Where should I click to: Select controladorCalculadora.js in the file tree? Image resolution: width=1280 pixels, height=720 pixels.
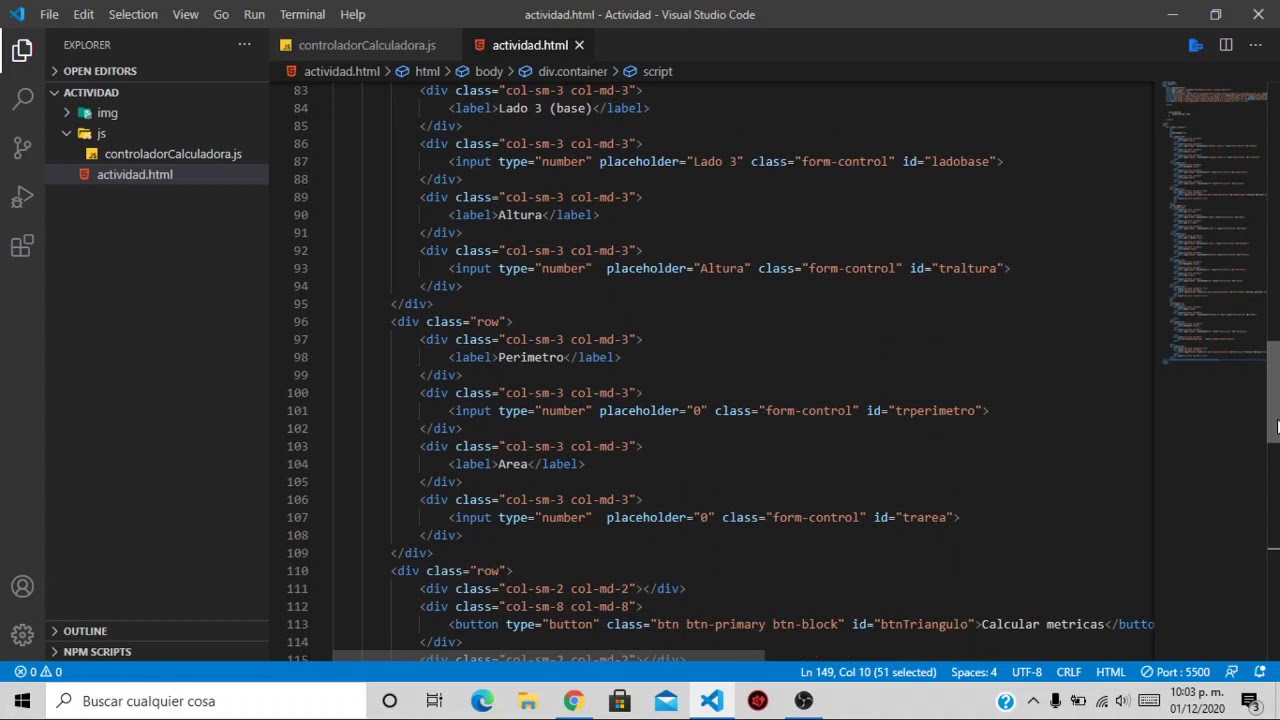coord(173,154)
